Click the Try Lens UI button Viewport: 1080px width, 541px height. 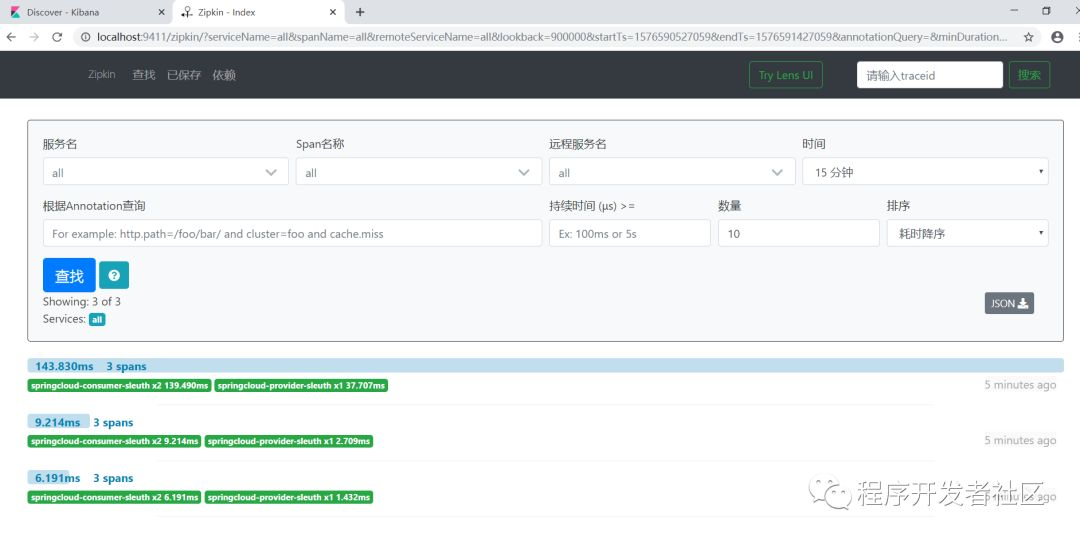coord(786,75)
